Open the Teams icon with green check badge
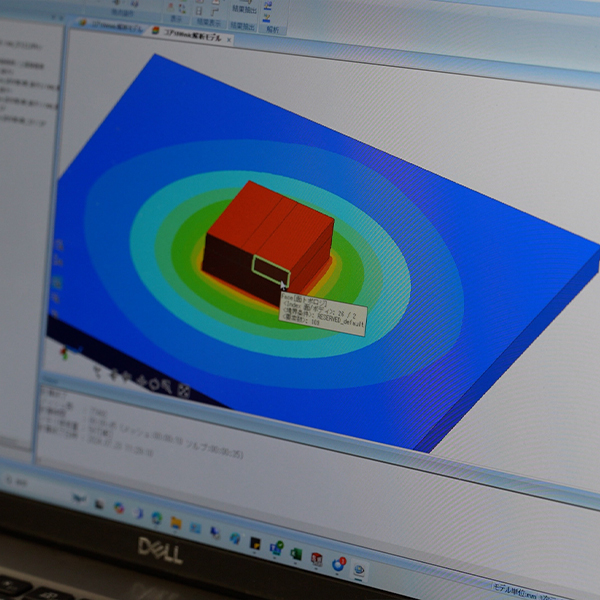 click(276, 548)
